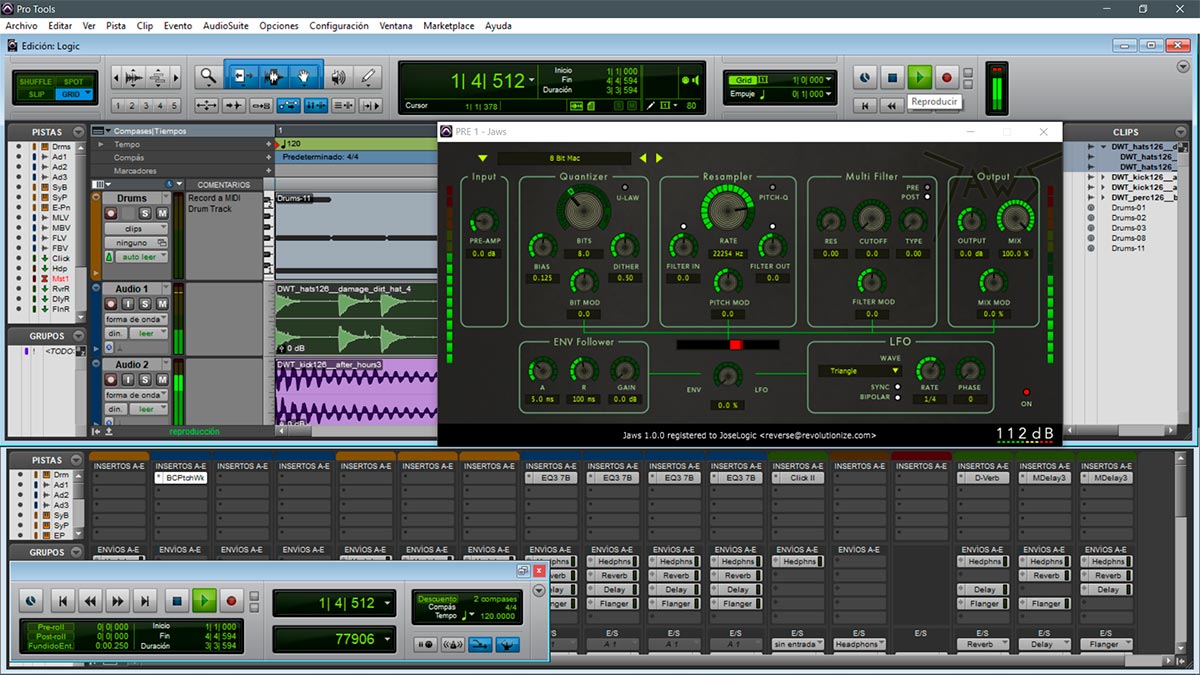Image resolution: width=1200 pixels, height=675 pixels.
Task: Open Drums track 'clips' view selector
Action: (x=136, y=228)
